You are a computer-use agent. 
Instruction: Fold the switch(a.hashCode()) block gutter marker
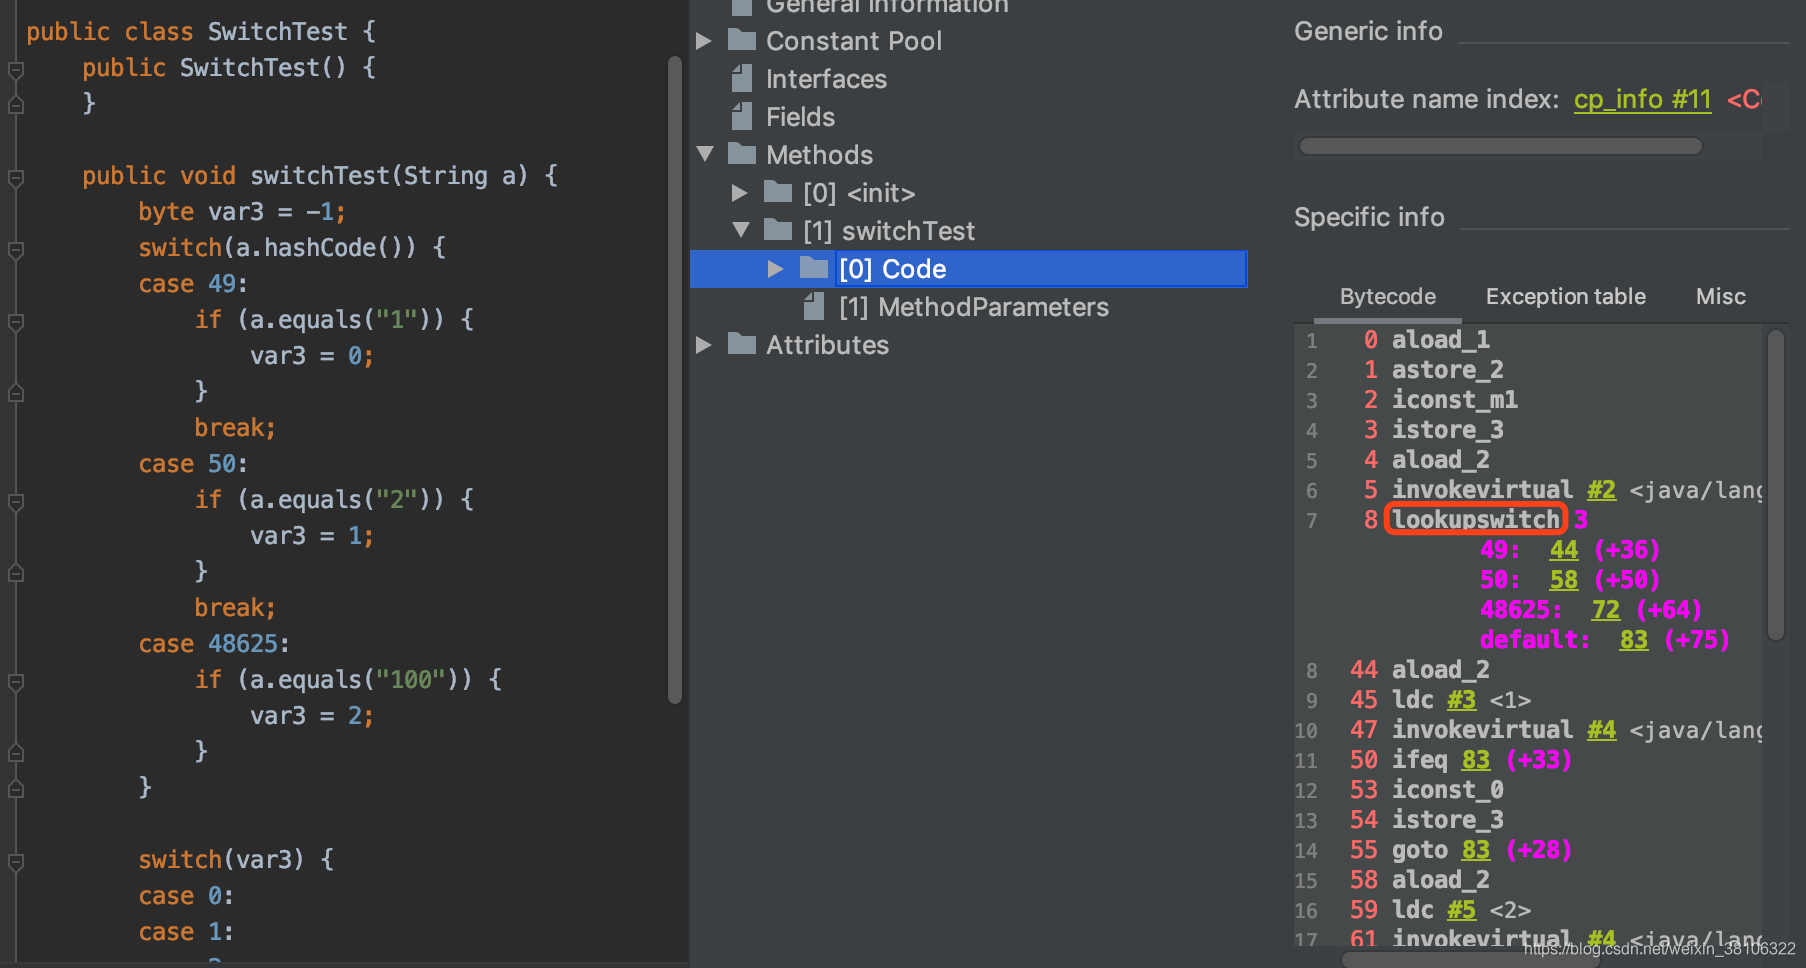tap(15, 249)
